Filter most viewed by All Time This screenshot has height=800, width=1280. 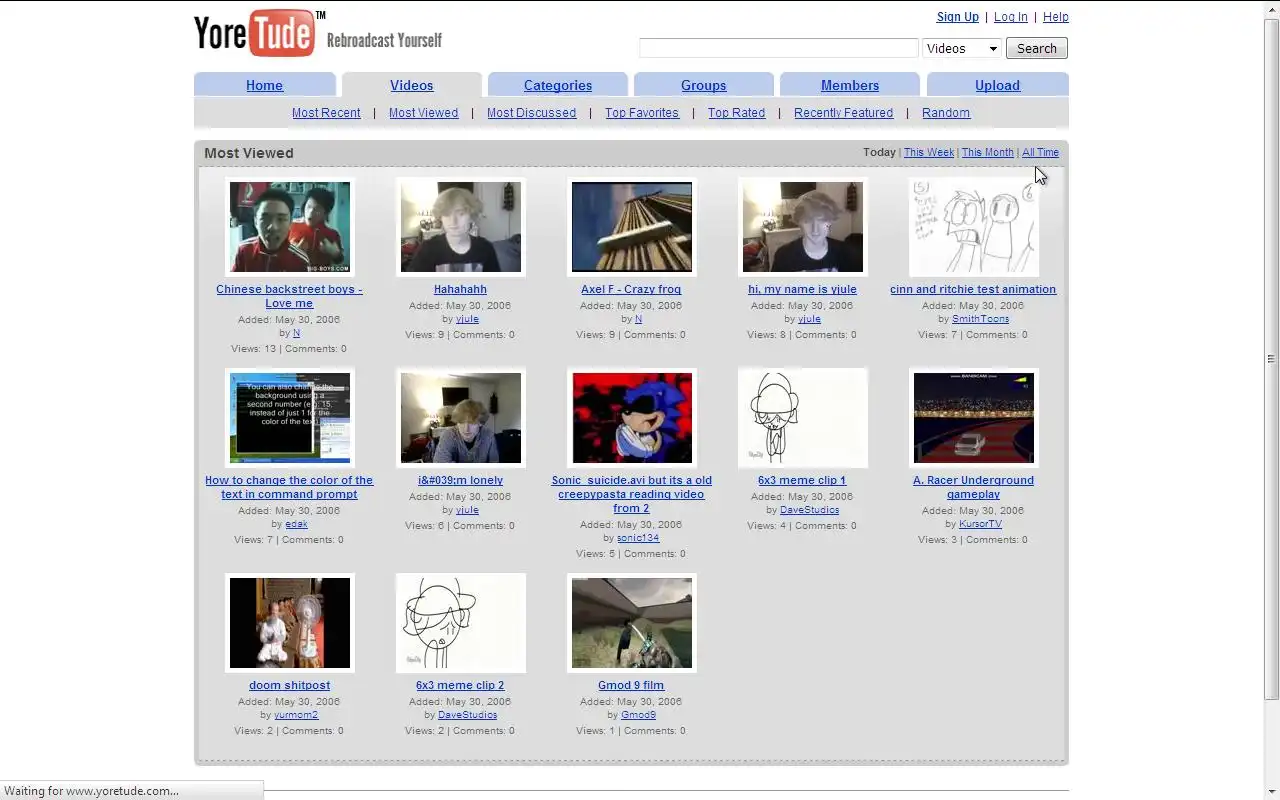pos(1040,153)
